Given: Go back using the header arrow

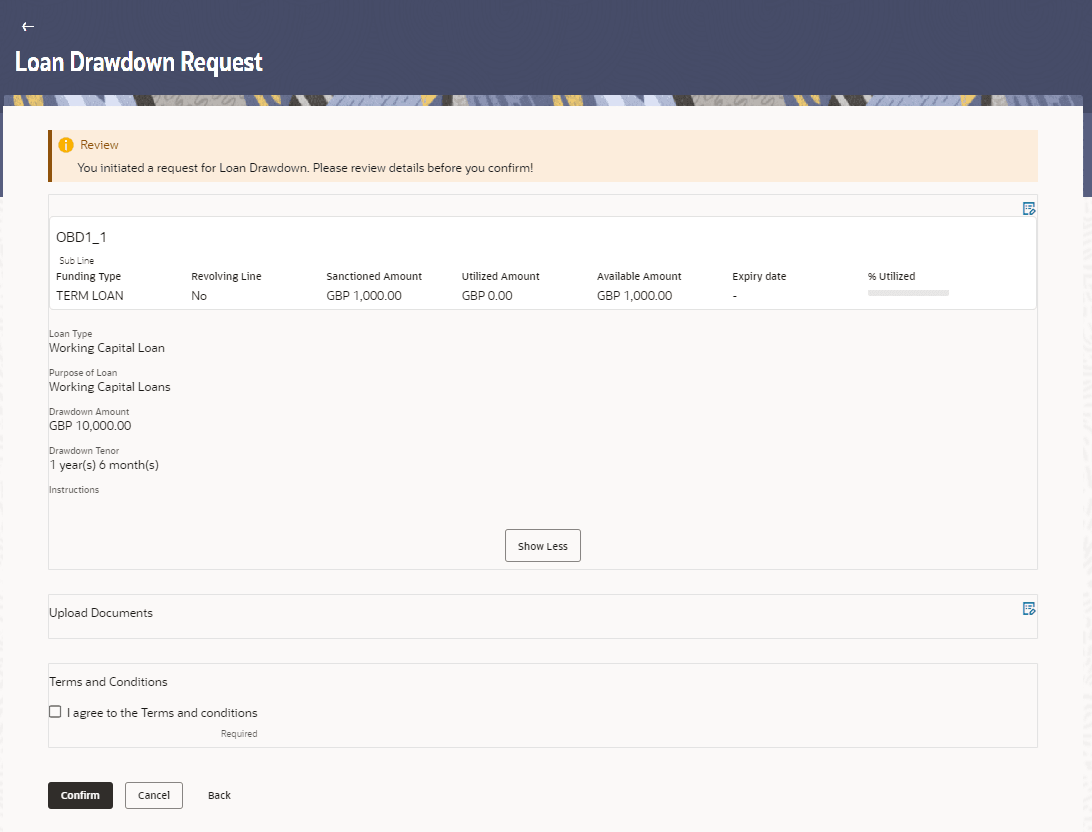Looking at the screenshot, I should click(28, 26).
